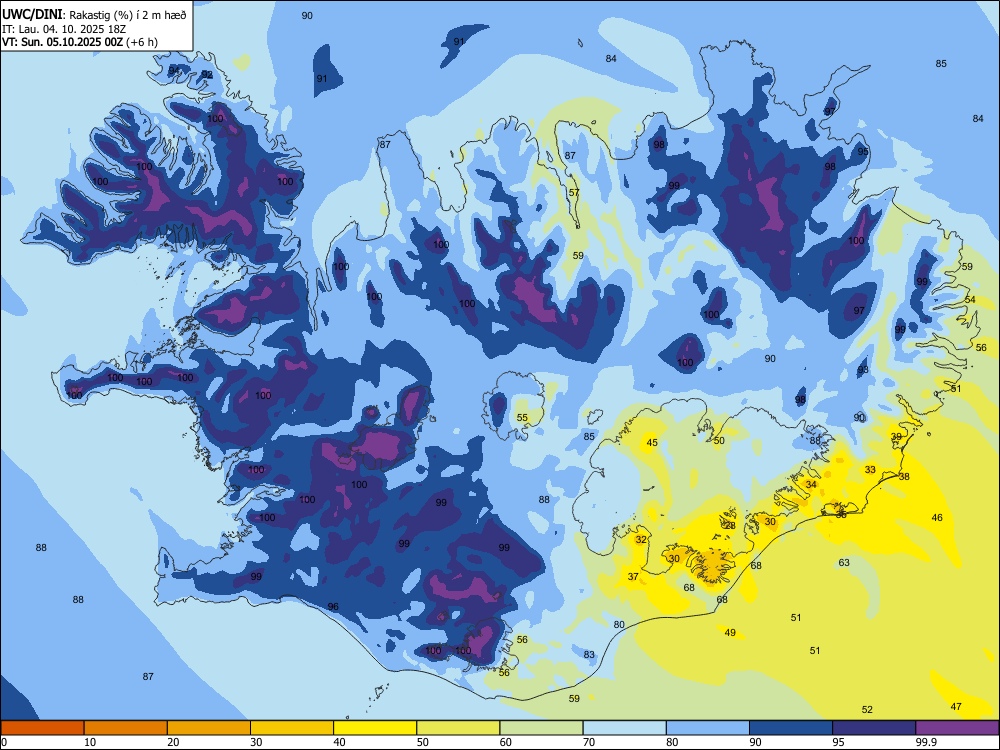The width and height of the screenshot is (1000, 750).
Task: Select the dark blue 90–95 legend swatch
Action: (x=791, y=728)
